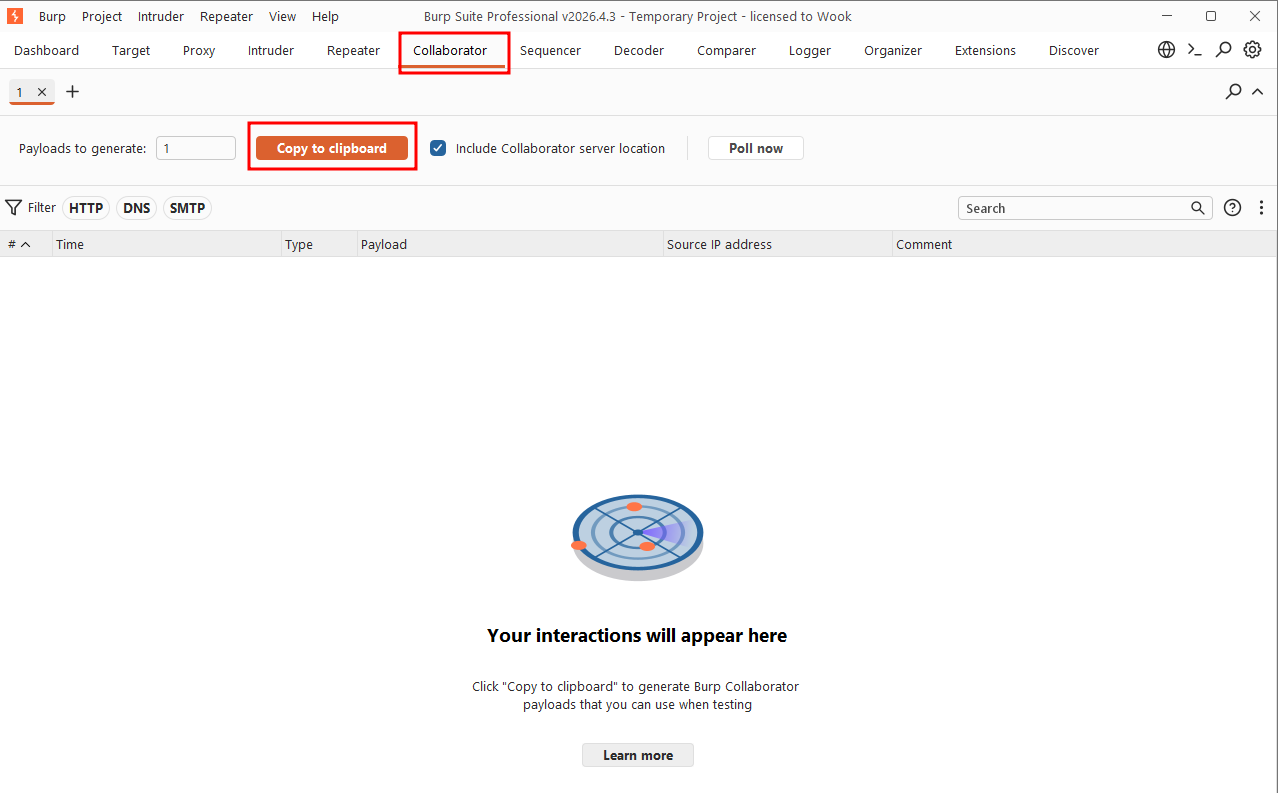The image size is (1278, 793).
Task: Add a new Collaborator tab with plus icon
Action: 72,92
